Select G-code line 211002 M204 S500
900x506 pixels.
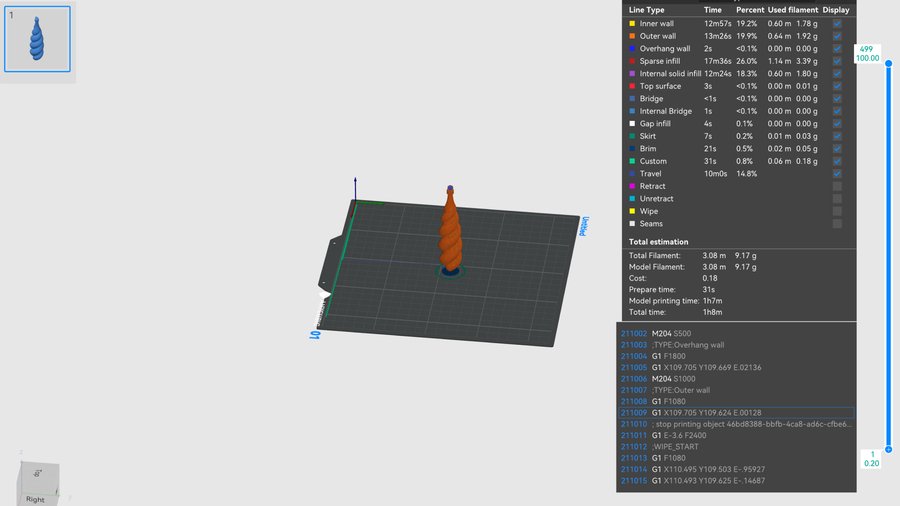click(x=736, y=333)
